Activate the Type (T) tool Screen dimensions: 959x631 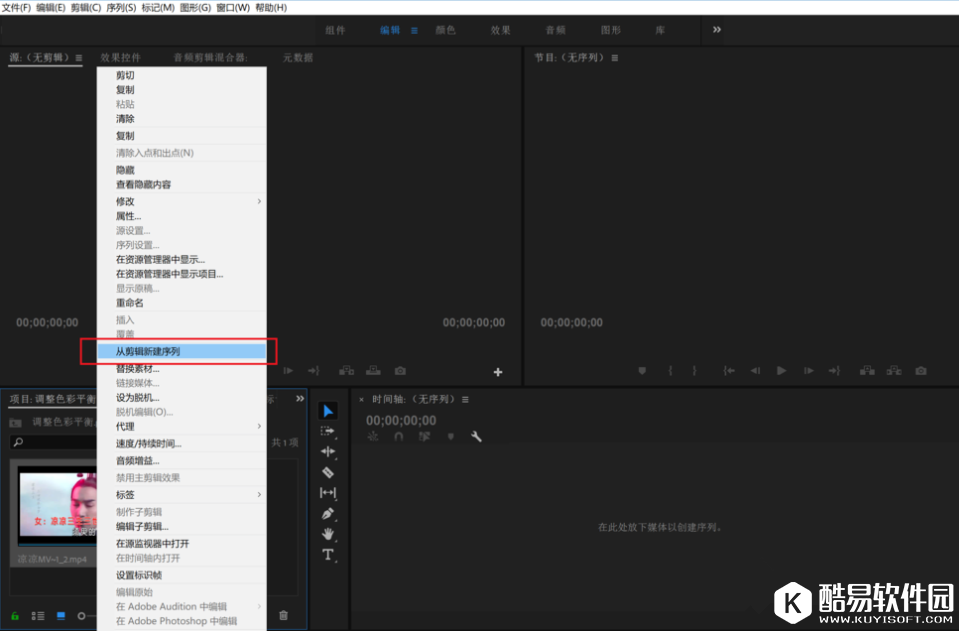point(328,555)
